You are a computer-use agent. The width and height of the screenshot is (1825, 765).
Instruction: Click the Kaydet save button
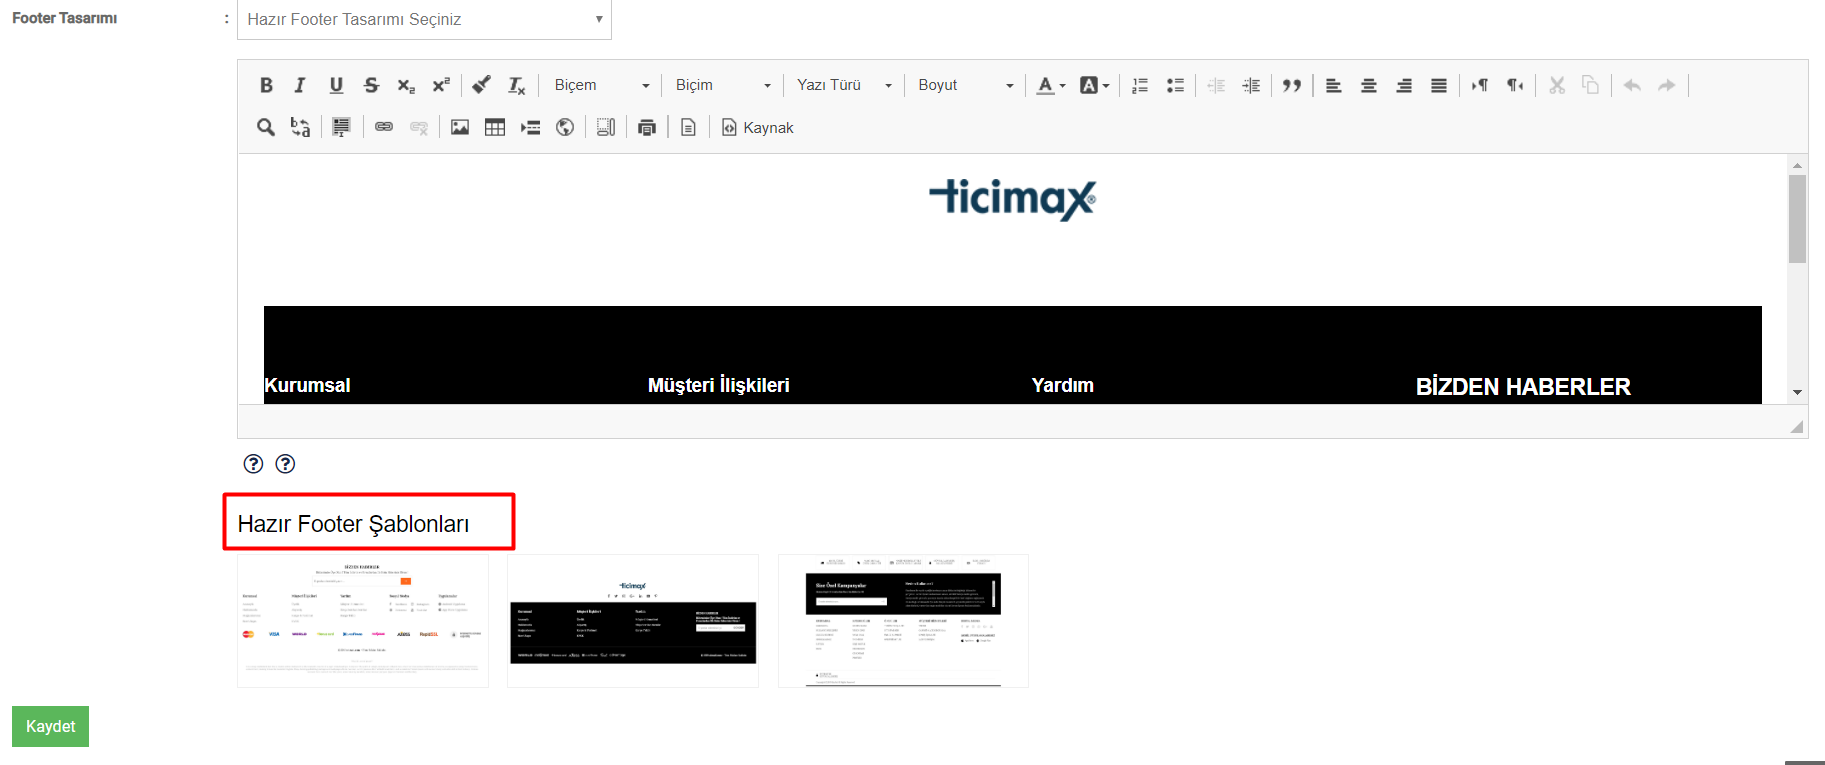[50, 726]
